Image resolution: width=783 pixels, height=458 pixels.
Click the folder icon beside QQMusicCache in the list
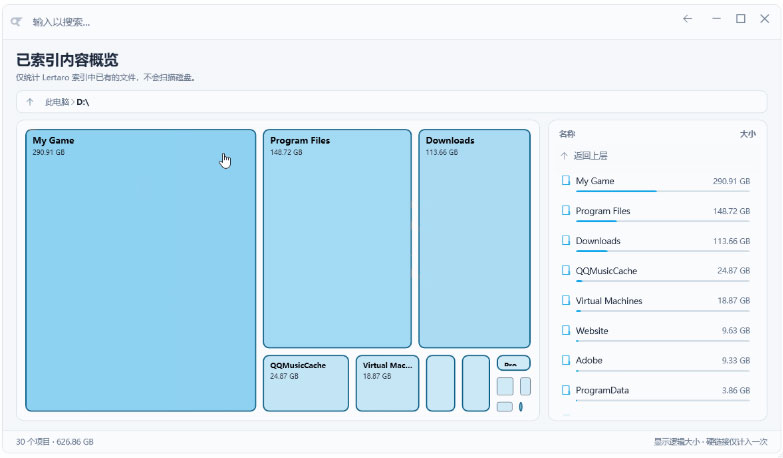[x=565, y=270]
